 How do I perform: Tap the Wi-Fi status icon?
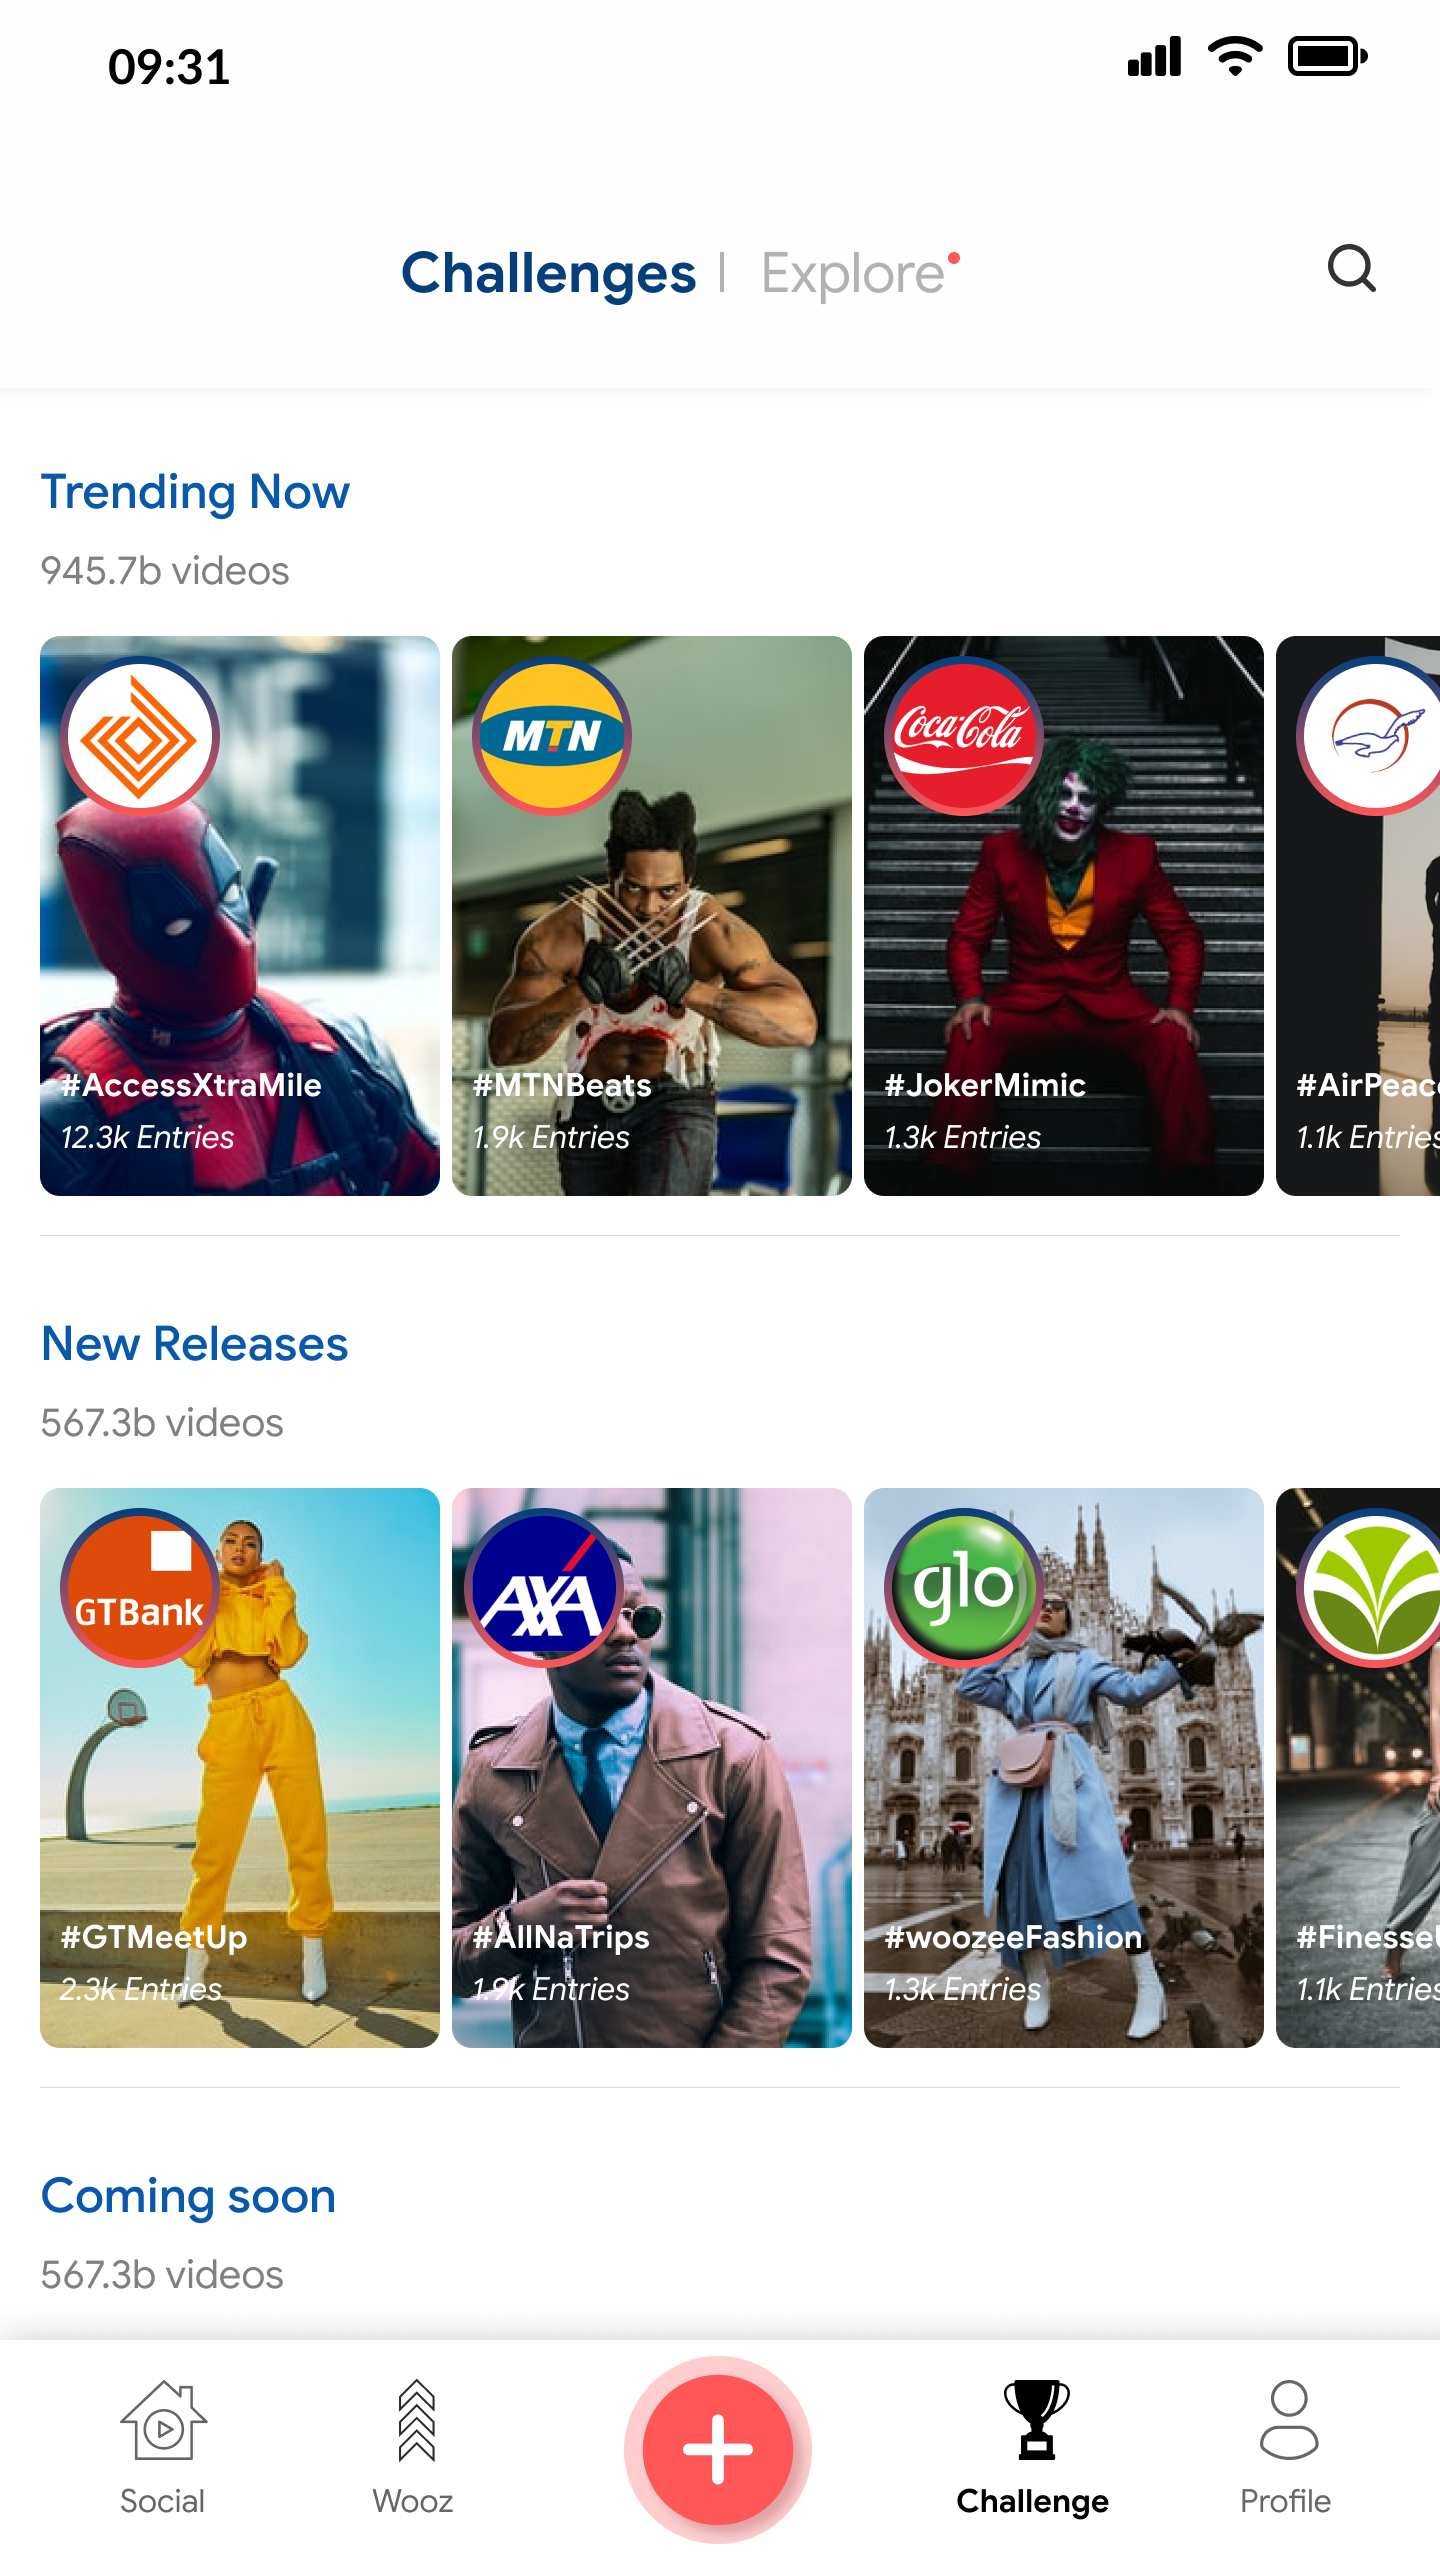[x=1235, y=56]
